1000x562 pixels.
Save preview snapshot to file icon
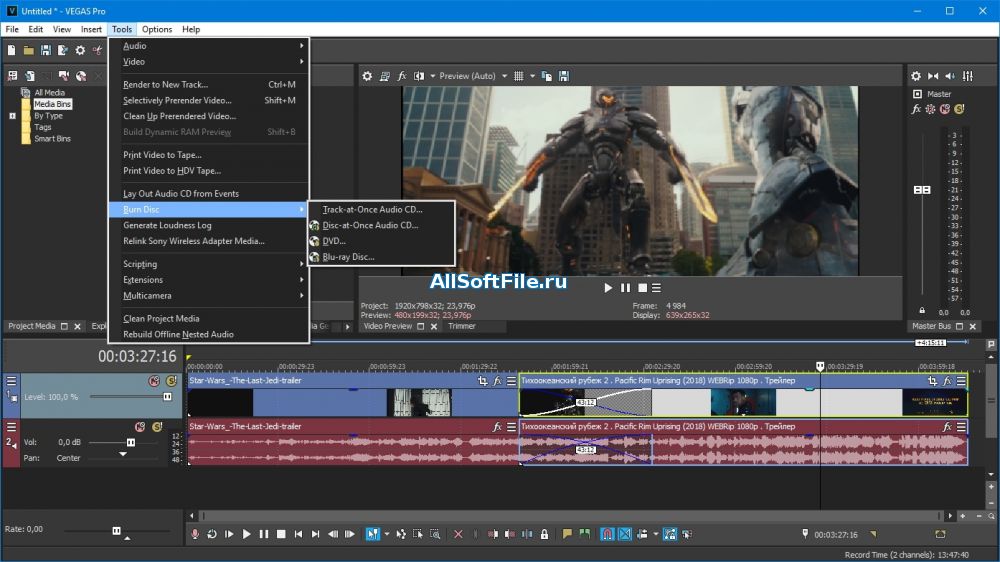[x=564, y=76]
